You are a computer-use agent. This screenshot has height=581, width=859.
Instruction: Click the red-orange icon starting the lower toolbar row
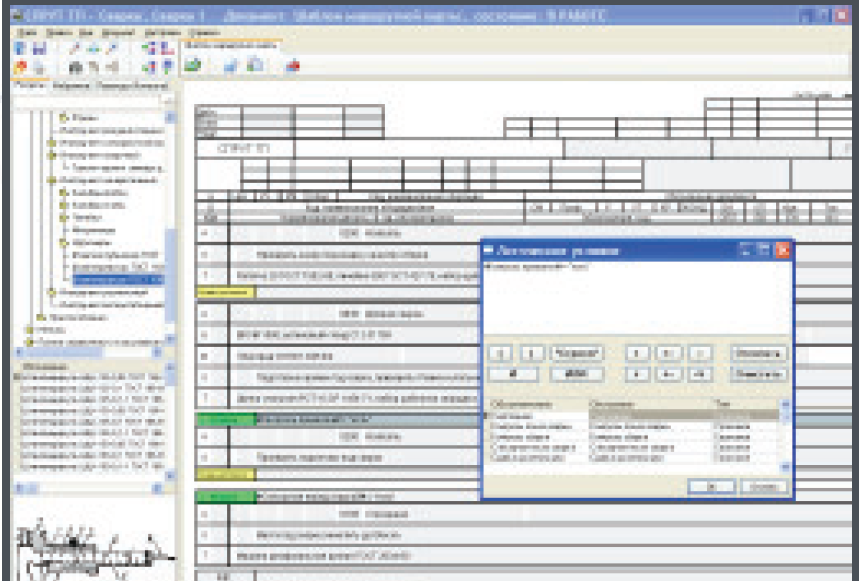tap(20, 67)
